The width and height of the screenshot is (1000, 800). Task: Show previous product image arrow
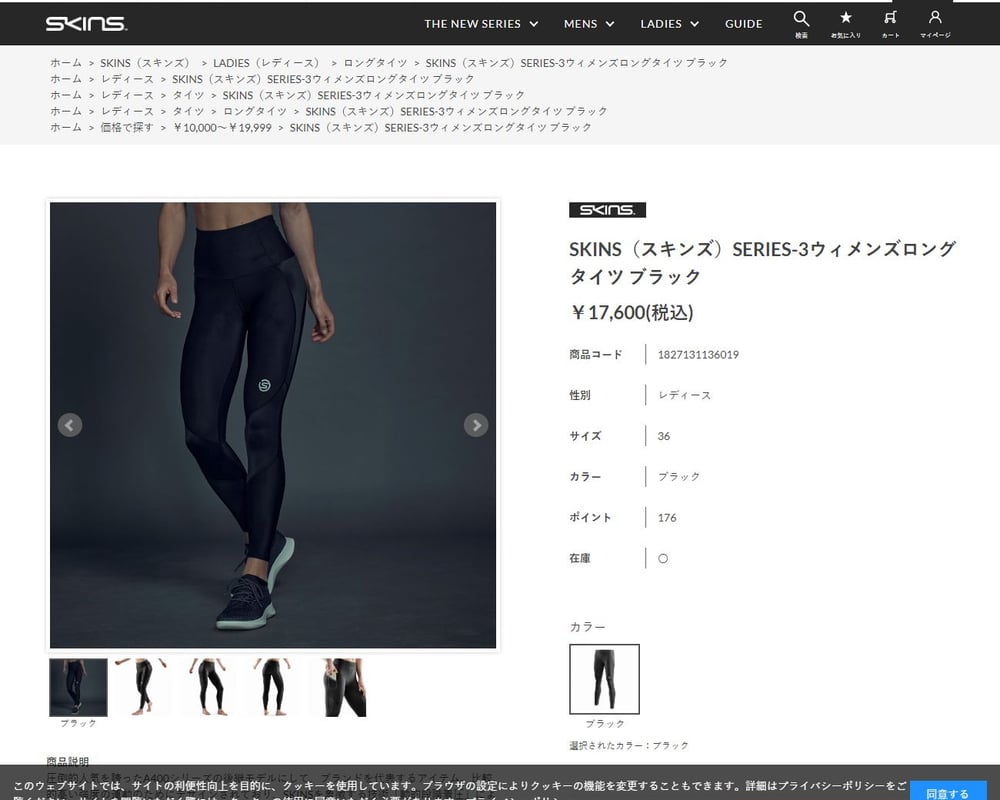point(70,425)
